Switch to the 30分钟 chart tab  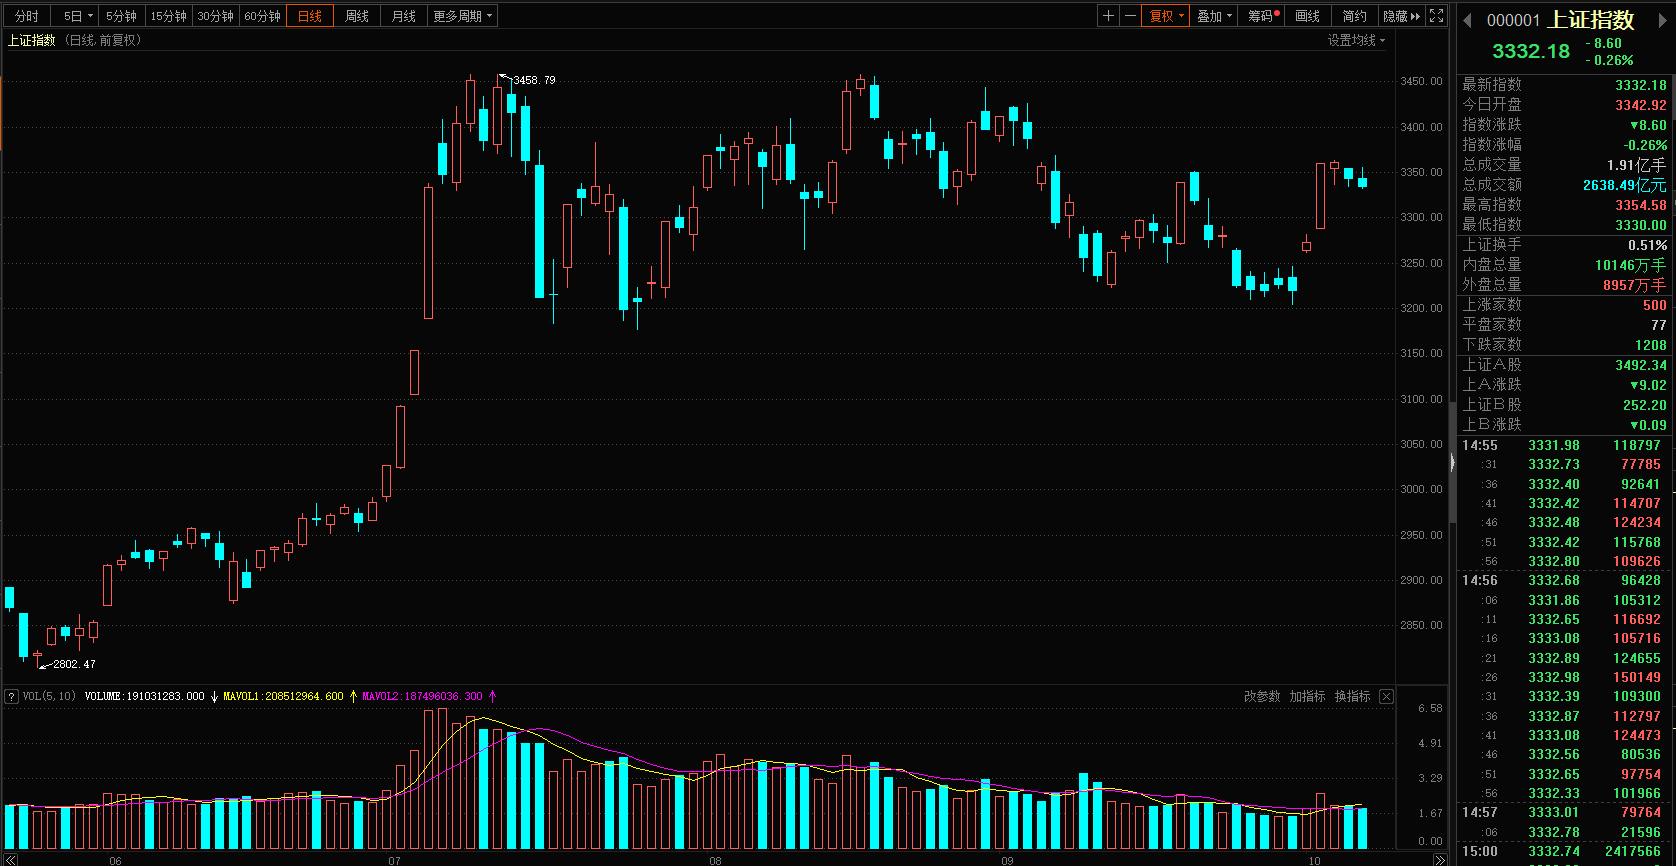tap(215, 16)
